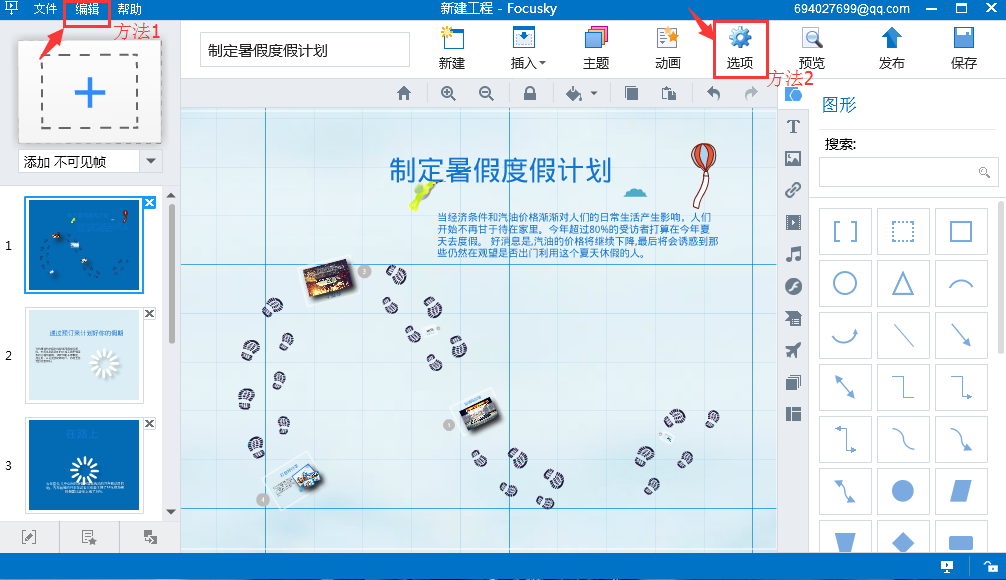The width and height of the screenshot is (1006, 580).
Task: Select frame 3 thumbnail
Action: pyautogui.click(x=84, y=465)
